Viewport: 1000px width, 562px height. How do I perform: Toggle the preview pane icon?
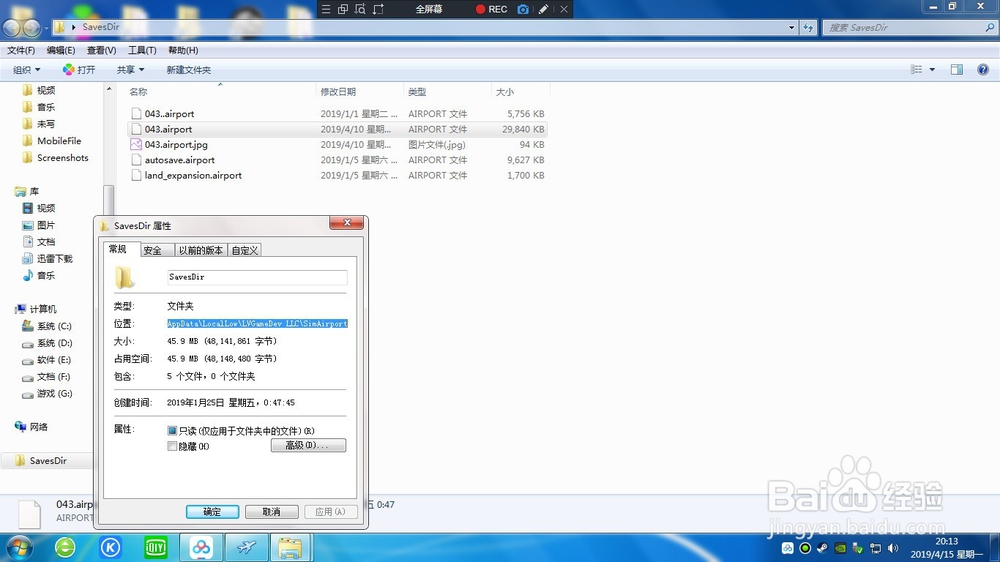pyautogui.click(x=957, y=70)
